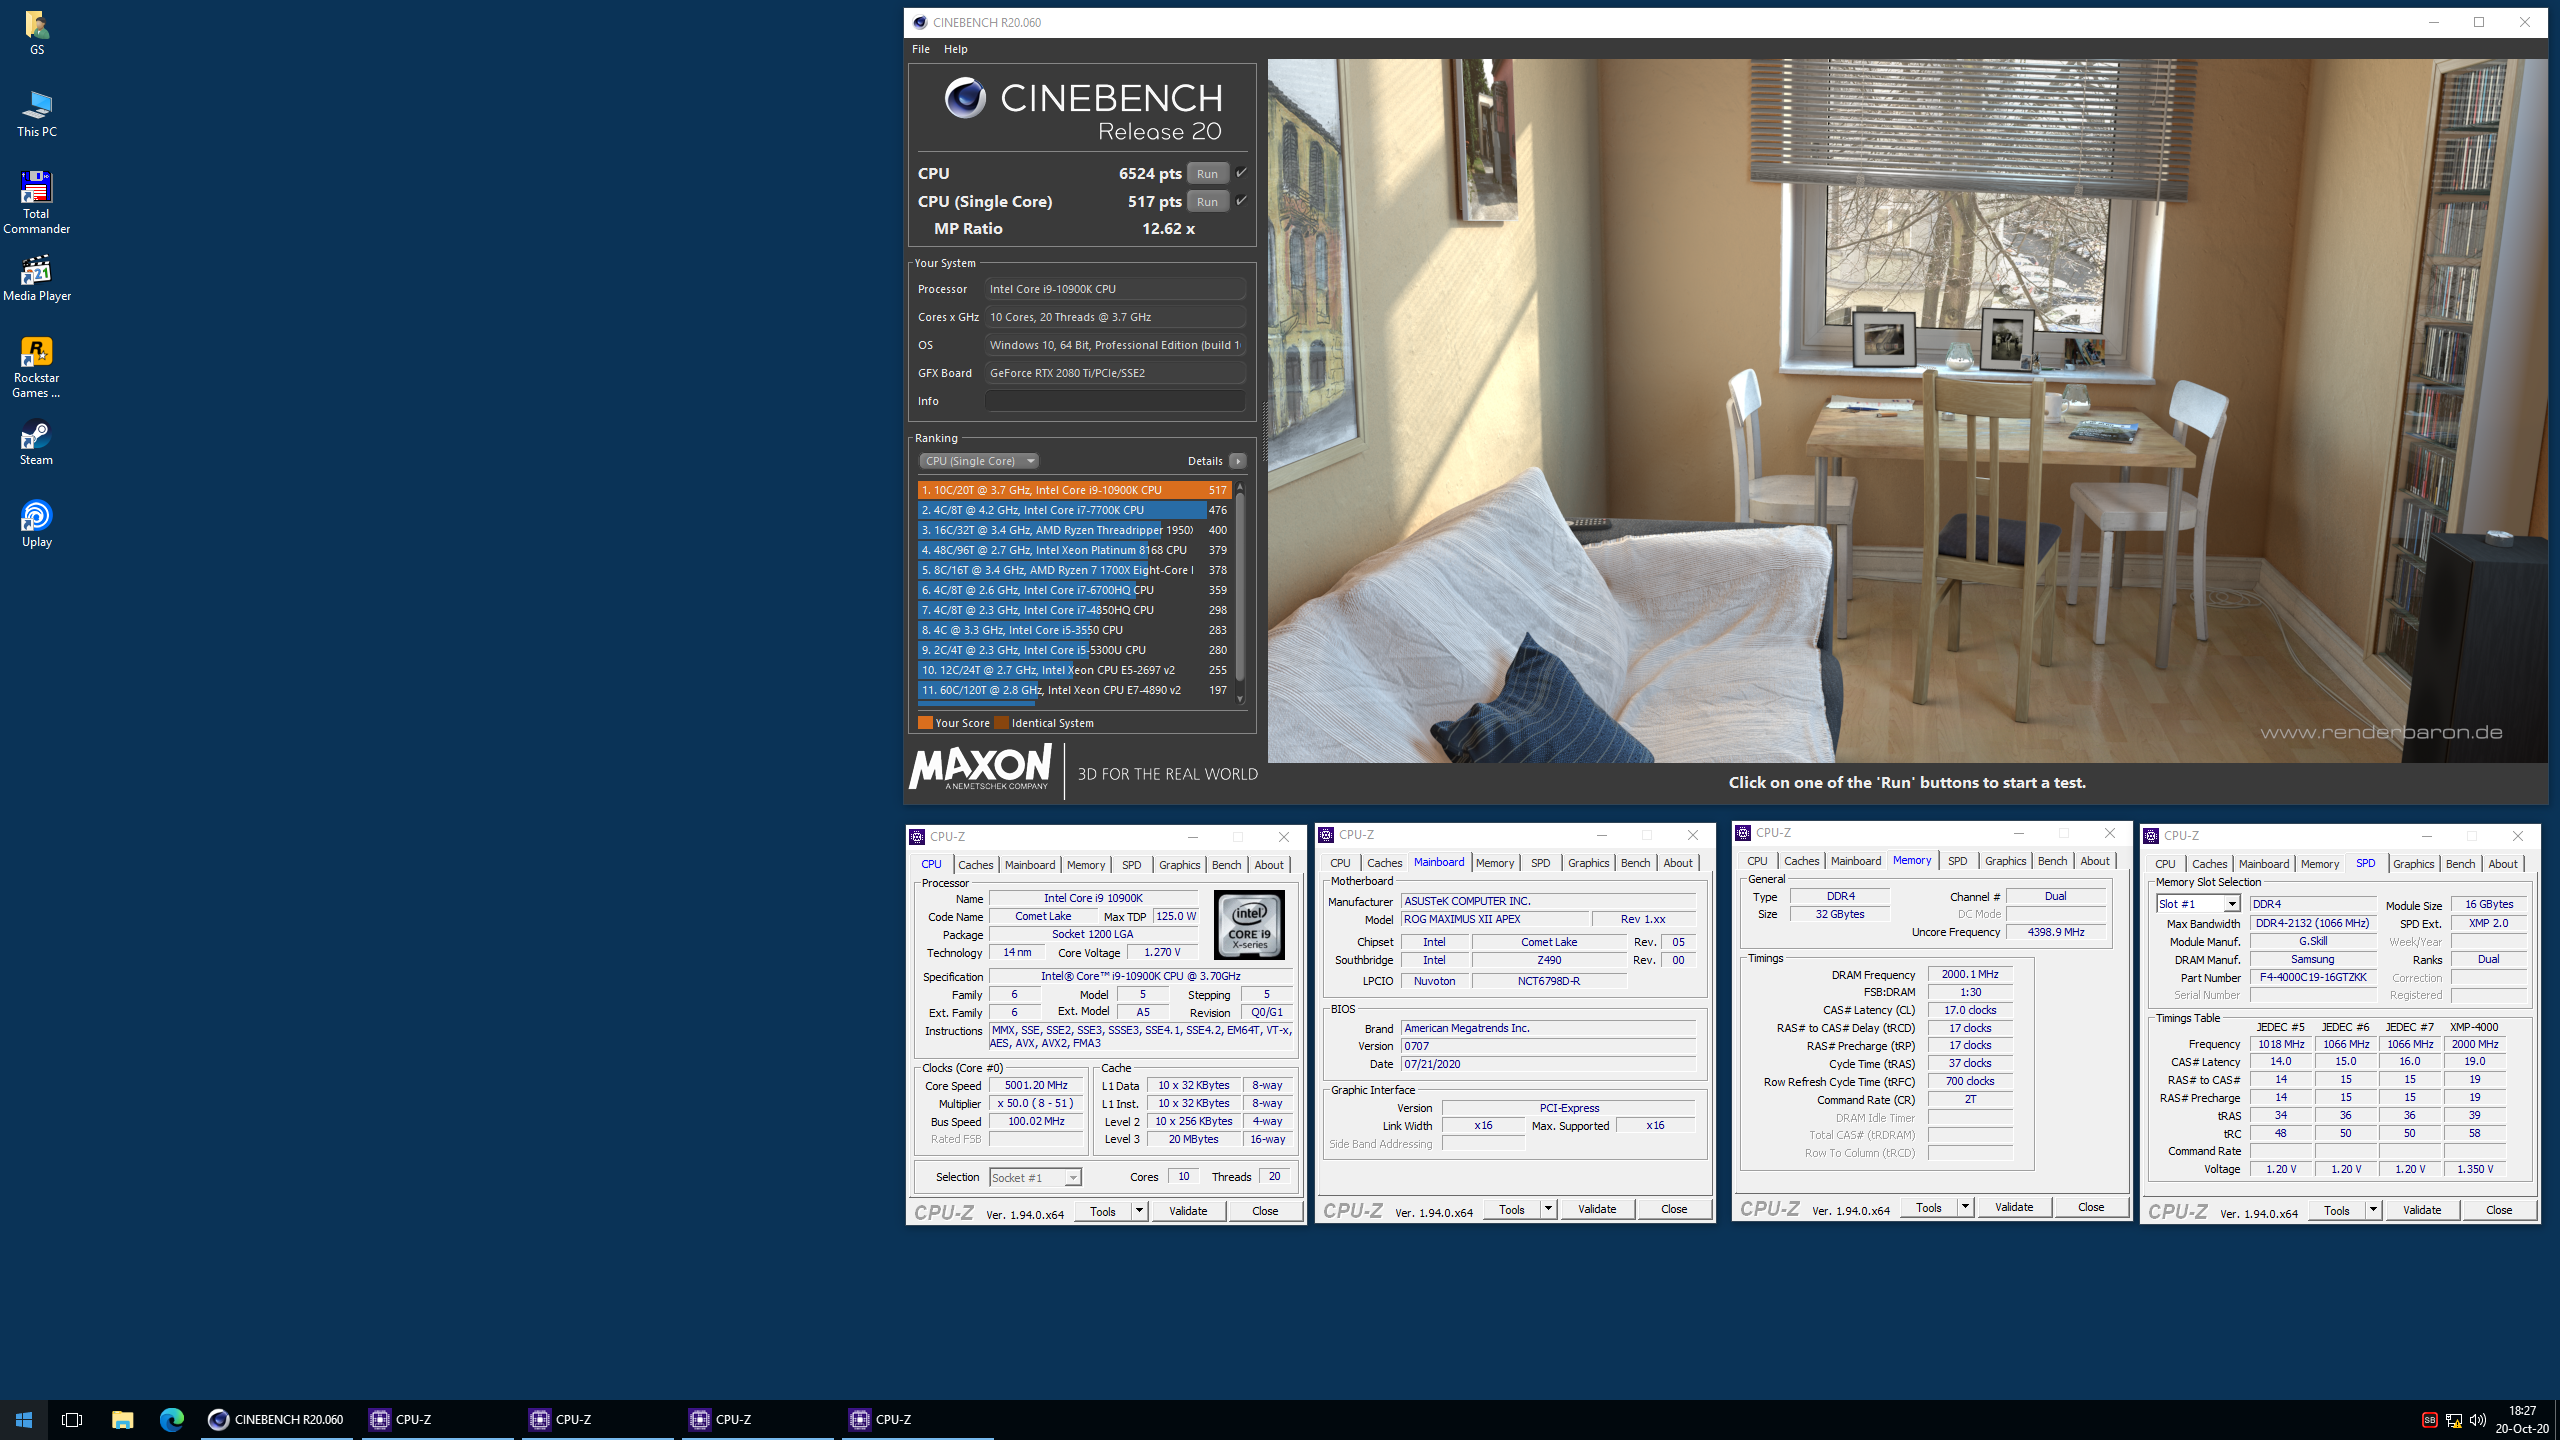
Task: Open Task View on the taskbar
Action: pyautogui.click(x=72, y=1419)
